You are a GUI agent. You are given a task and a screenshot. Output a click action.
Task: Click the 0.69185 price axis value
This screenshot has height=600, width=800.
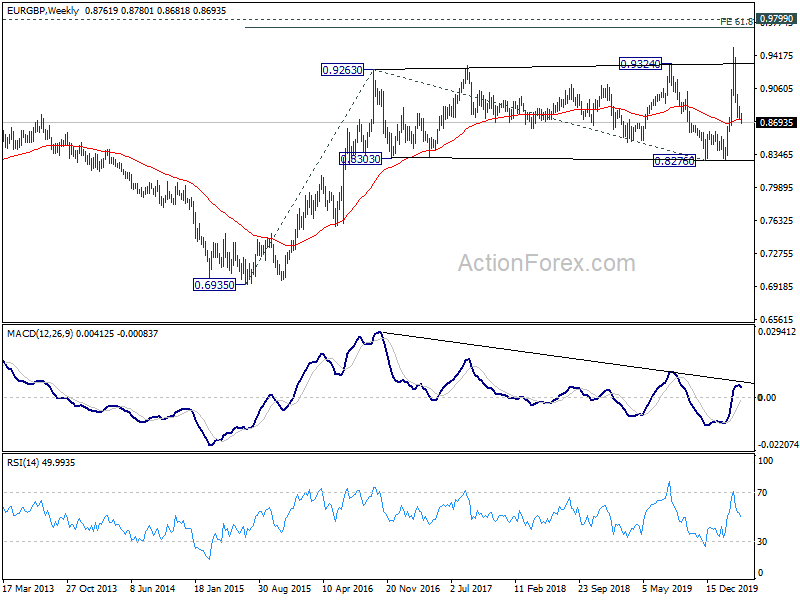777,287
